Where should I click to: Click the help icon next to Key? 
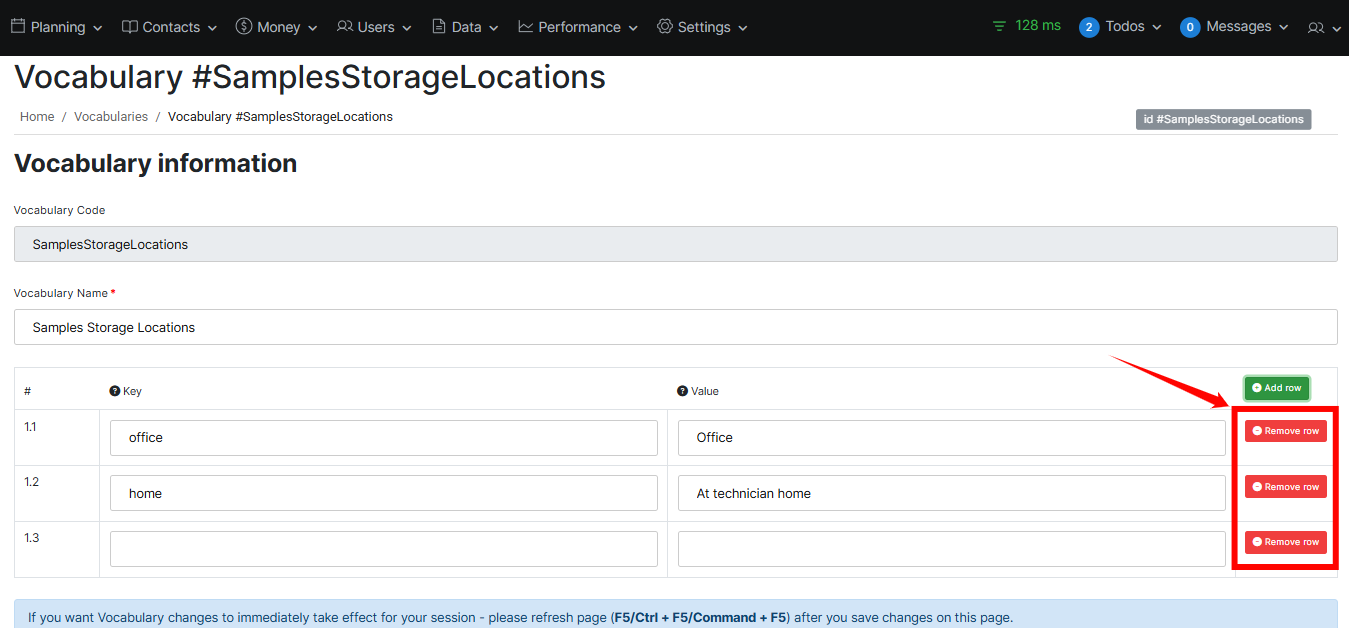click(115, 391)
